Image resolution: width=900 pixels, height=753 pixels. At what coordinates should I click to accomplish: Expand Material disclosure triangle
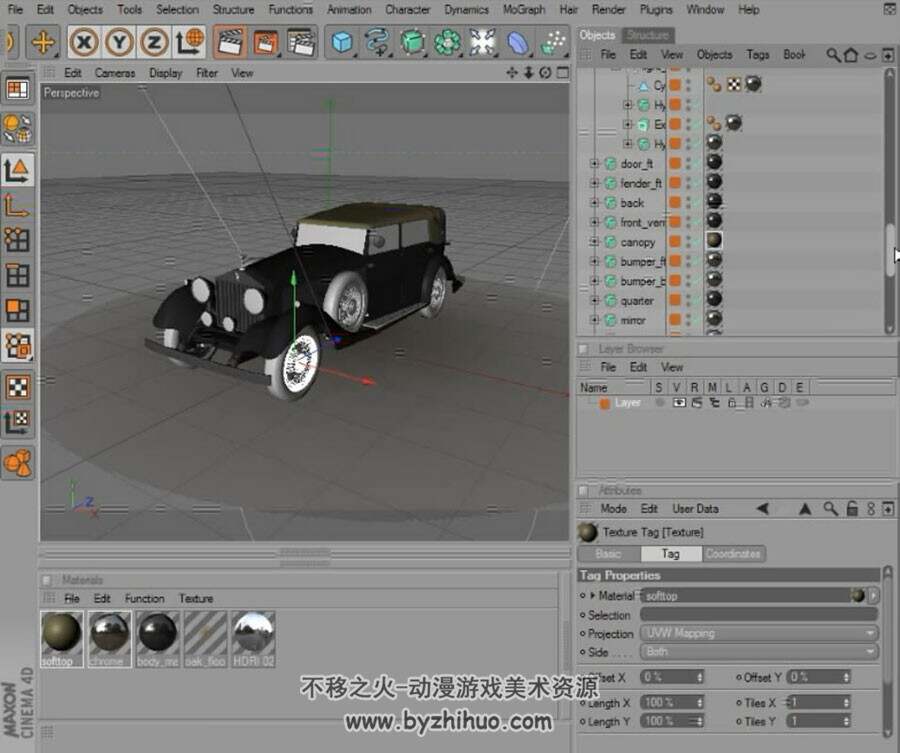click(593, 596)
